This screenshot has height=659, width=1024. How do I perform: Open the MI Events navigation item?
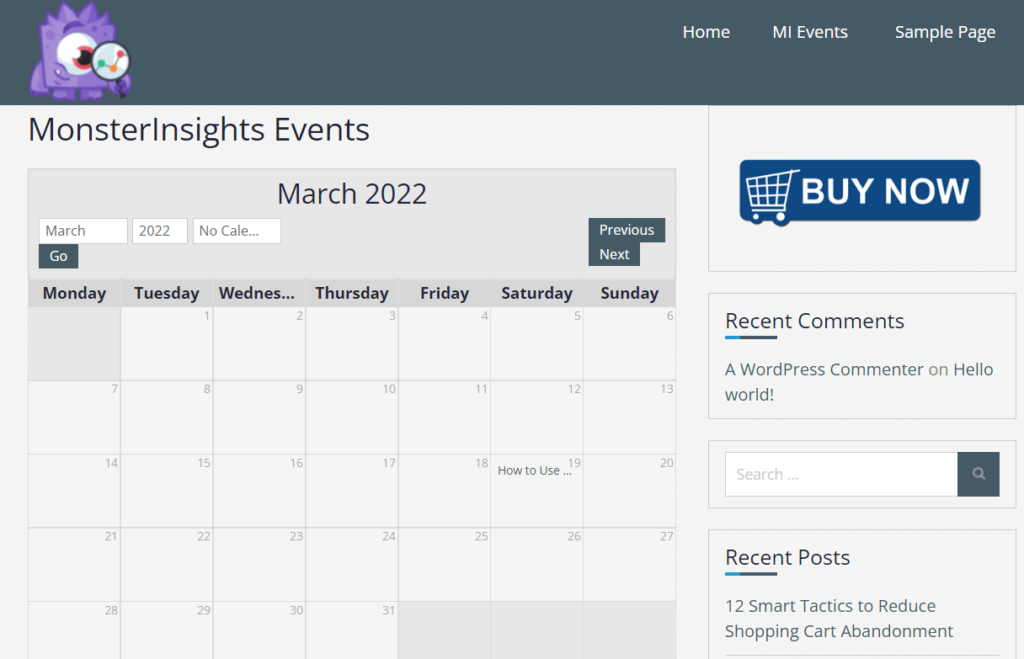click(x=809, y=32)
